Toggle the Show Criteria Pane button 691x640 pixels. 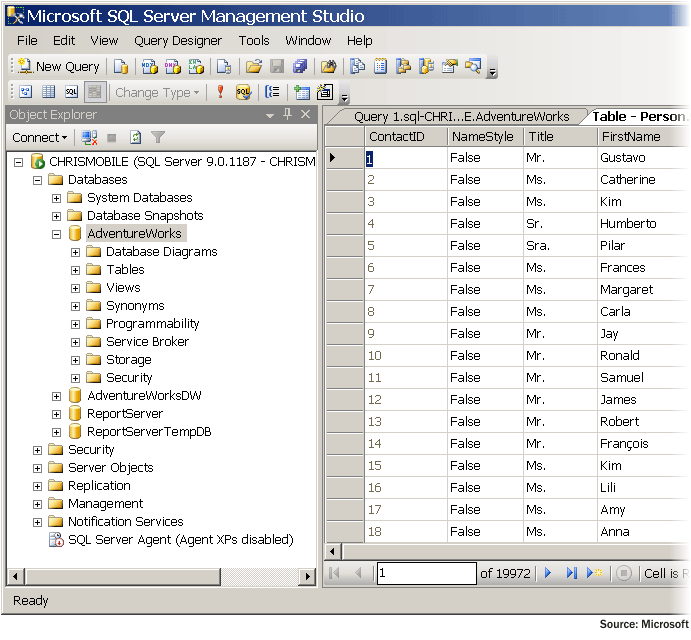48,92
